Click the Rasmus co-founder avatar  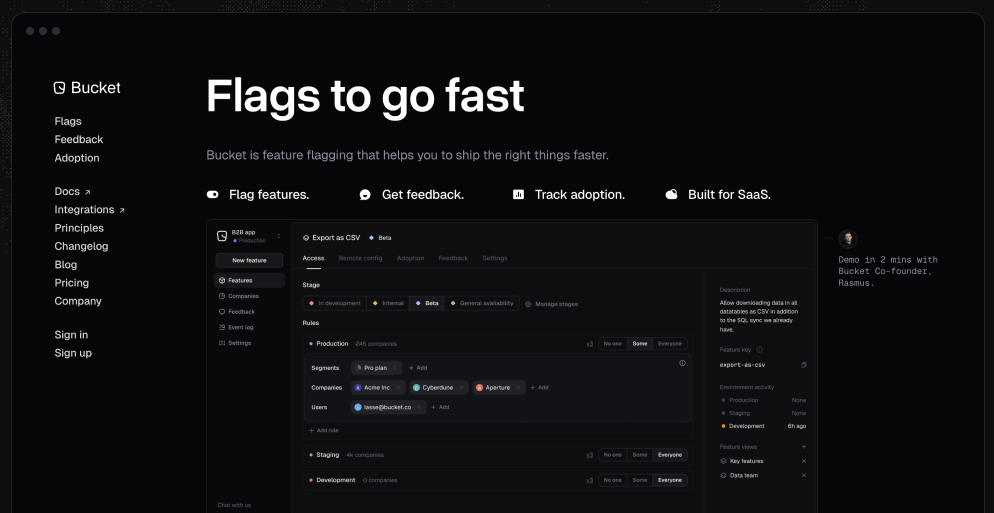click(x=848, y=239)
